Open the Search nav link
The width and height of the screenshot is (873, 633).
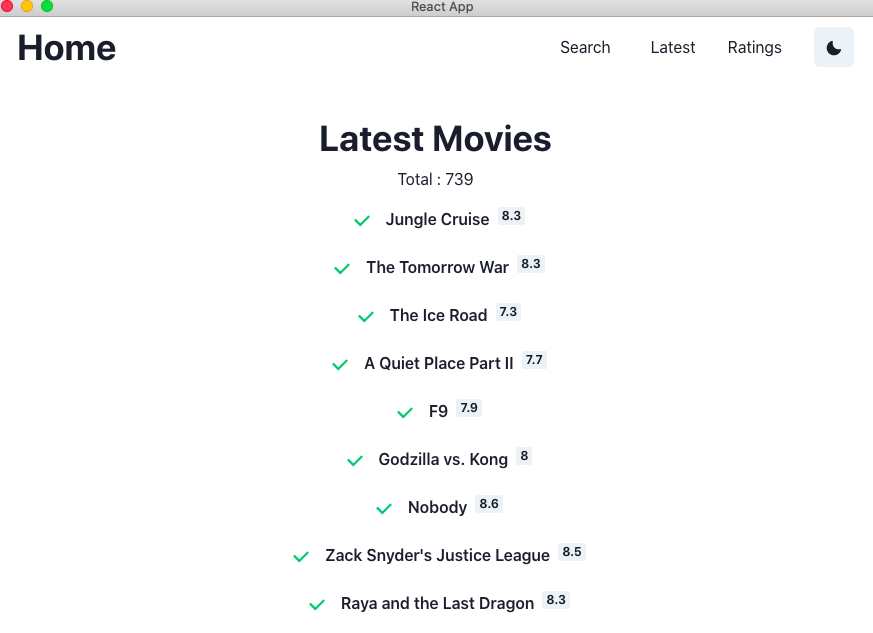coord(585,47)
